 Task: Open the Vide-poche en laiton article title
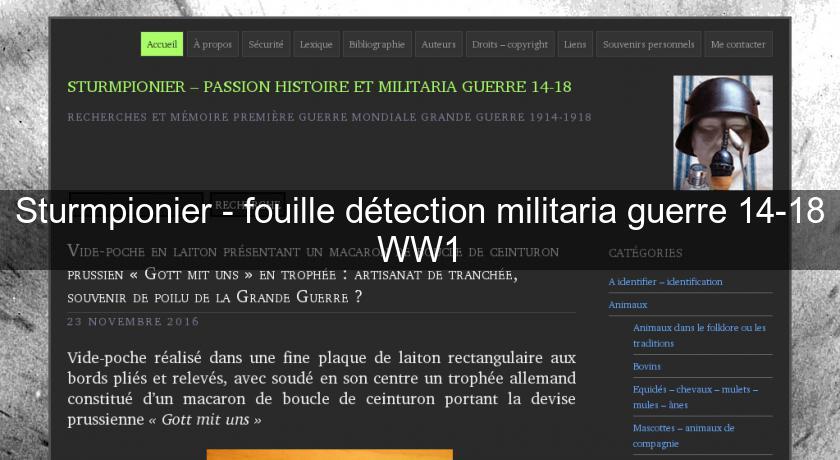pos(313,274)
